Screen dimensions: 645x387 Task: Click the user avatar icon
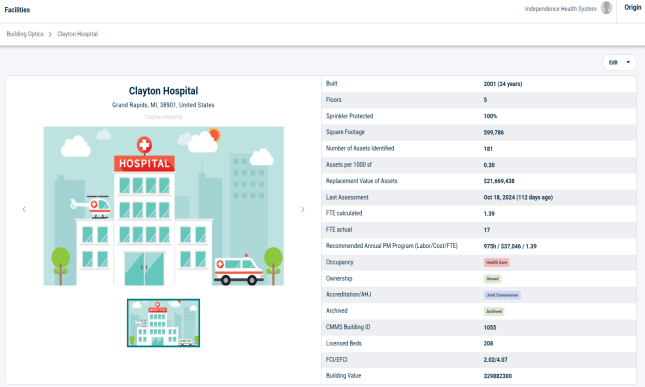[x=606, y=7]
